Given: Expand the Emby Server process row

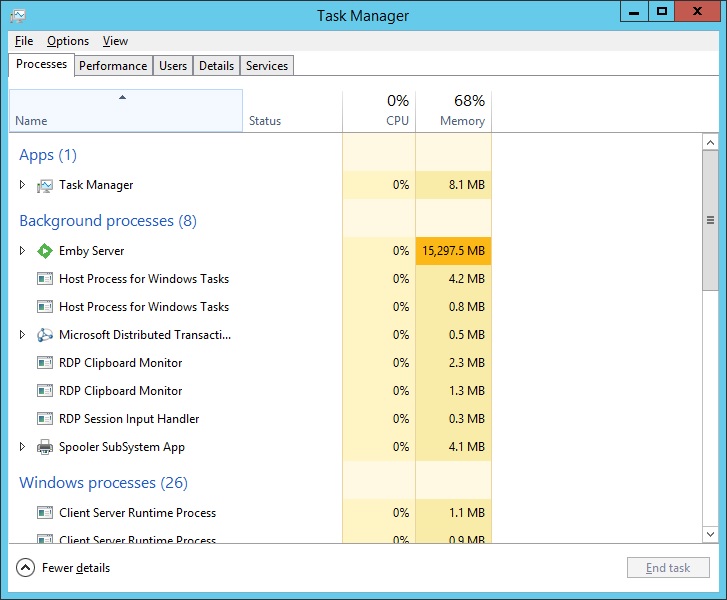Looking at the screenshot, I should (23, 251).
